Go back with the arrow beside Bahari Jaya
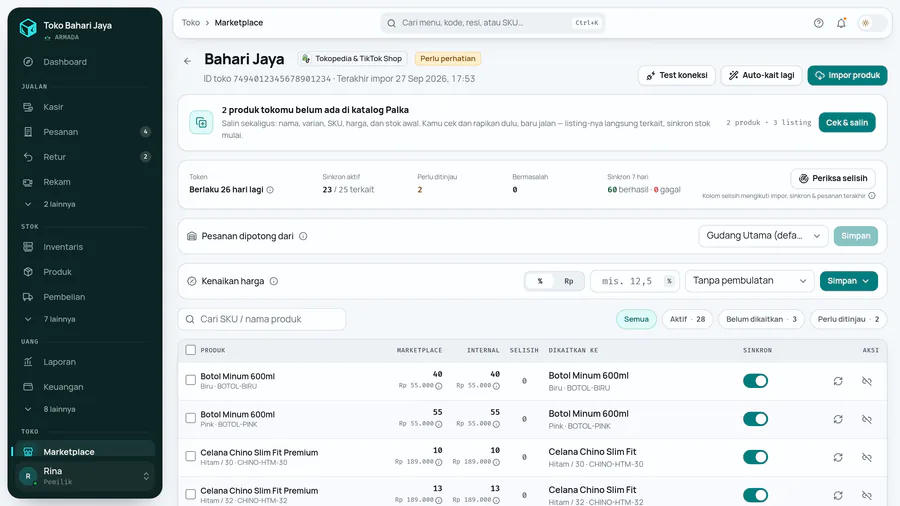This screenshot has height=506, width=900. [x=187, y=61]
